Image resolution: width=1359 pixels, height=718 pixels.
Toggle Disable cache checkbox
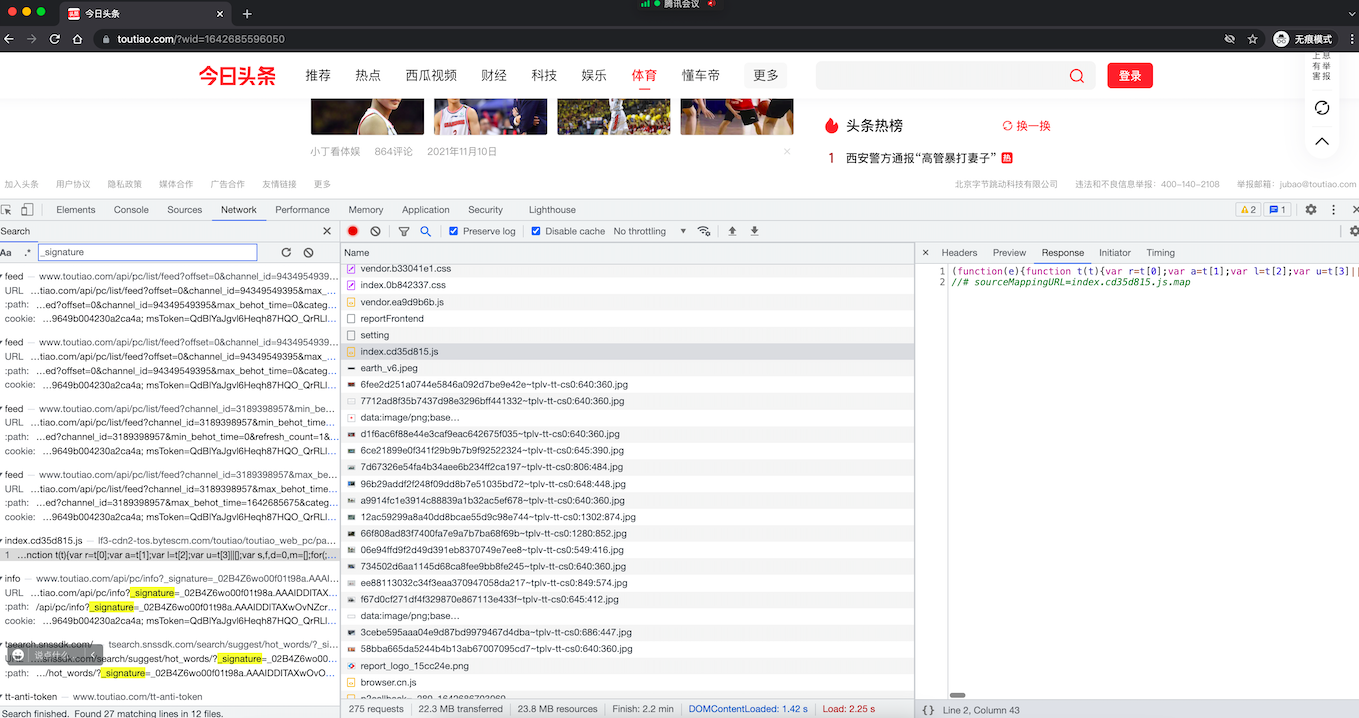coord(536,231)
